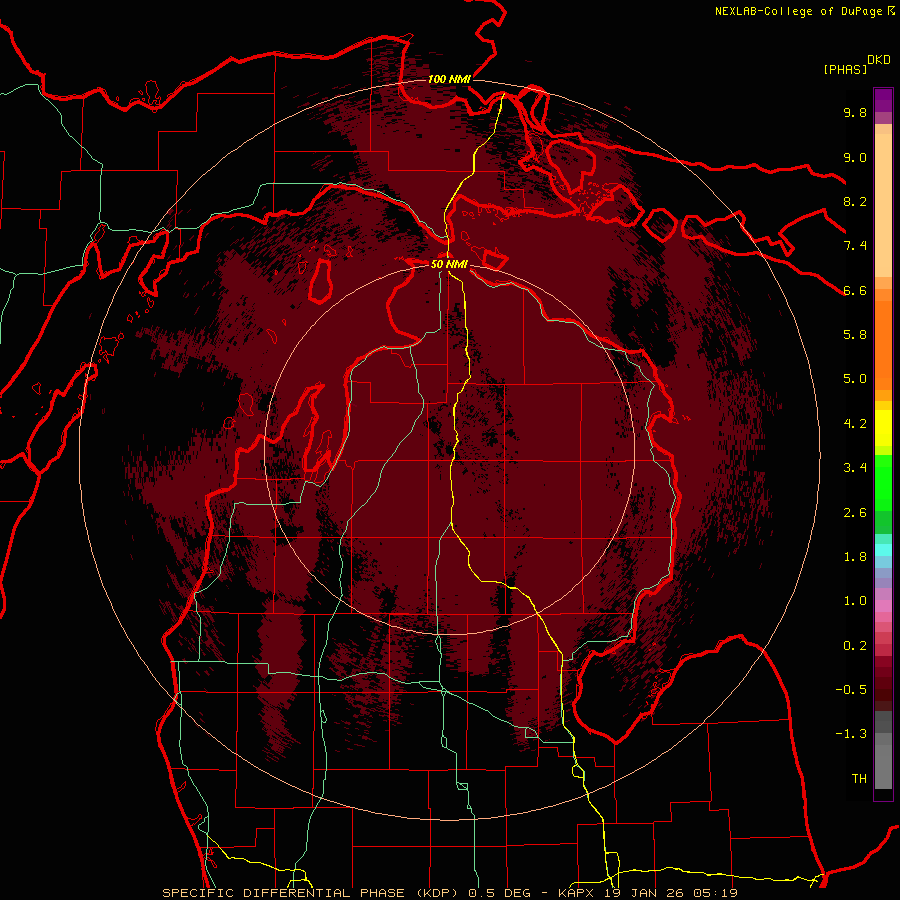The image size is (900, 900).
Task: Click the 7.4 value on color scale
Action: point(855,246)
